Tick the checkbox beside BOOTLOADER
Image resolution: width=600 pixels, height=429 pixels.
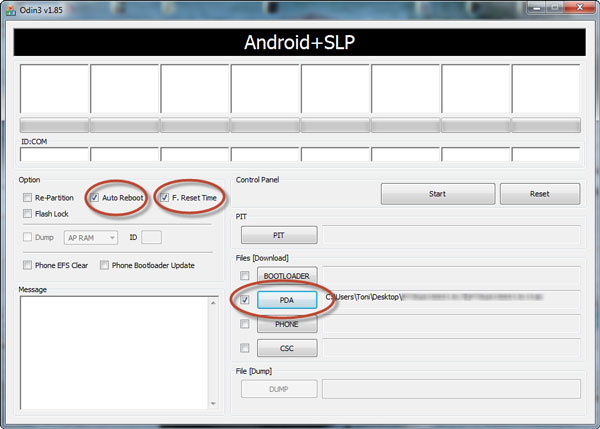(245, 275)
